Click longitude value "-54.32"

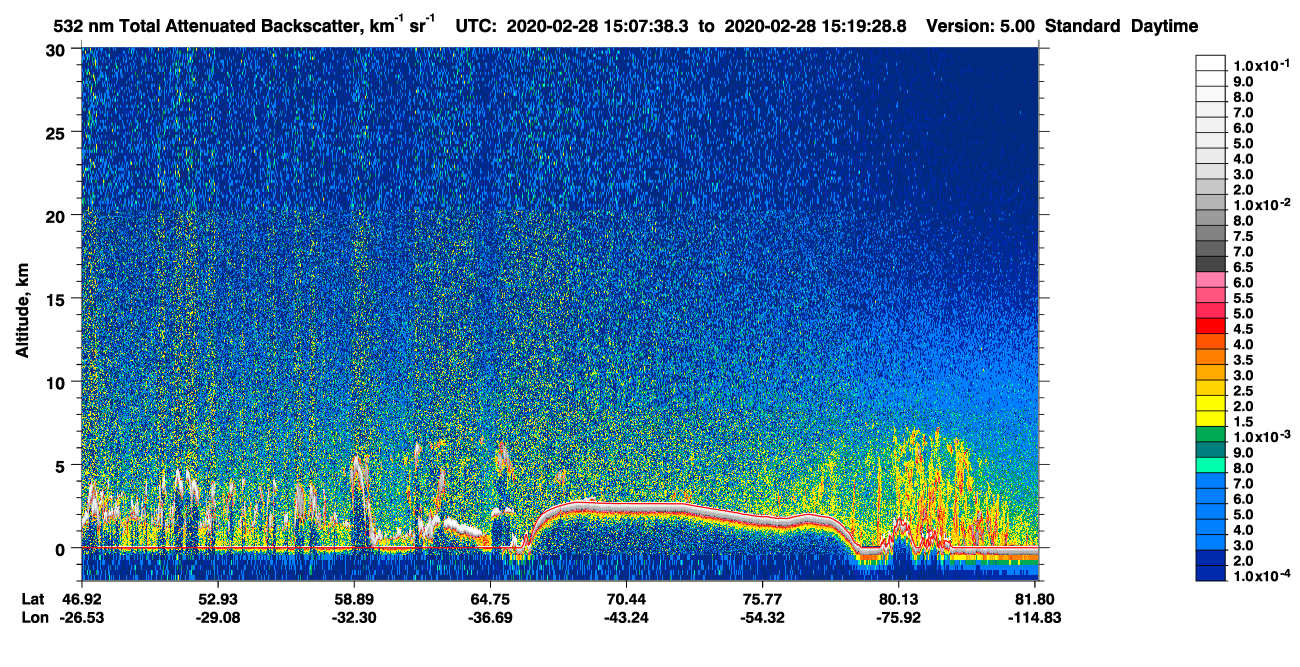pyautogui.click(x=762, y=617)
